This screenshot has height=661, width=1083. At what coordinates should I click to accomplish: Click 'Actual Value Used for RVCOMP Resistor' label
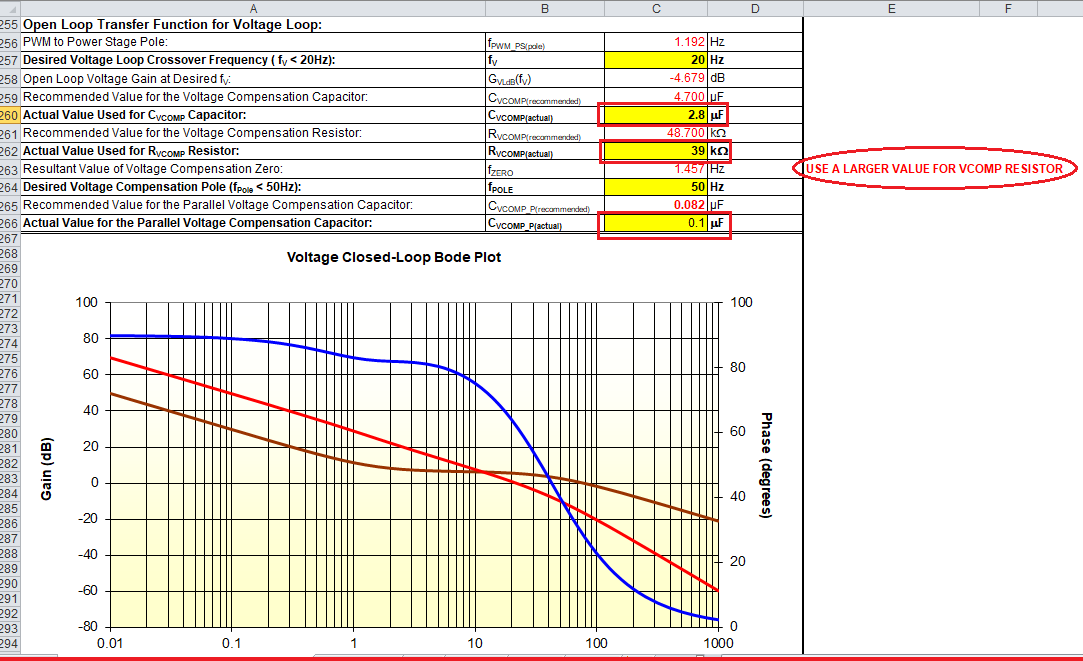click(x=131, y=151)
